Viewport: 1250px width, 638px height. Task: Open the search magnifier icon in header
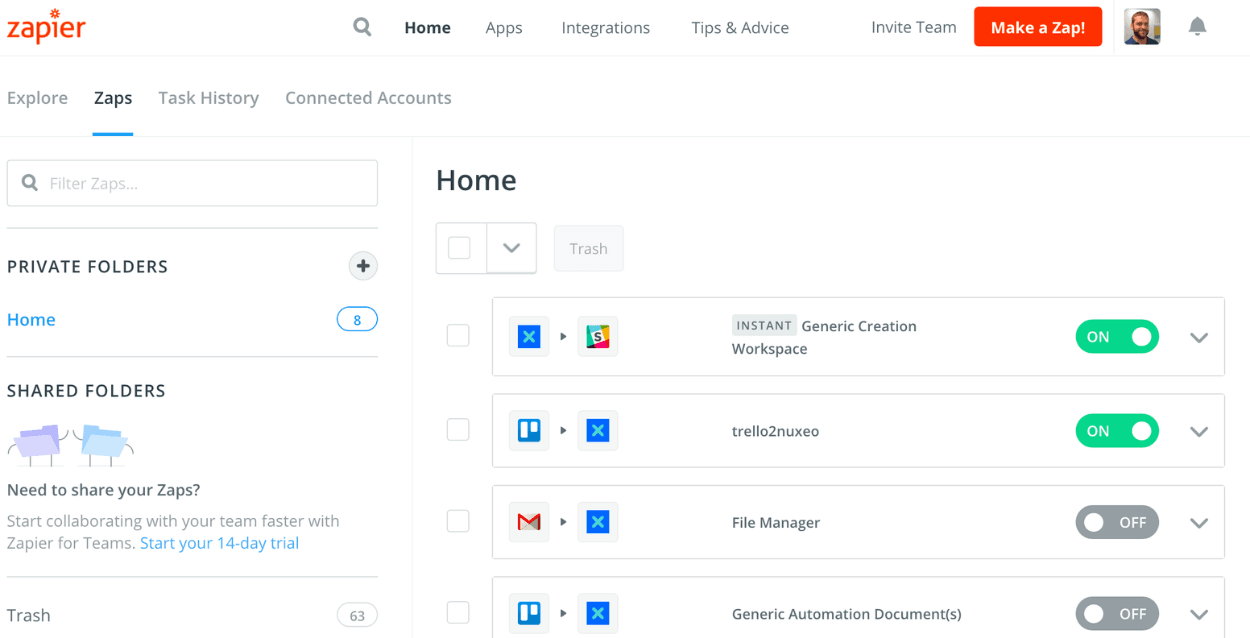[362, 27]
